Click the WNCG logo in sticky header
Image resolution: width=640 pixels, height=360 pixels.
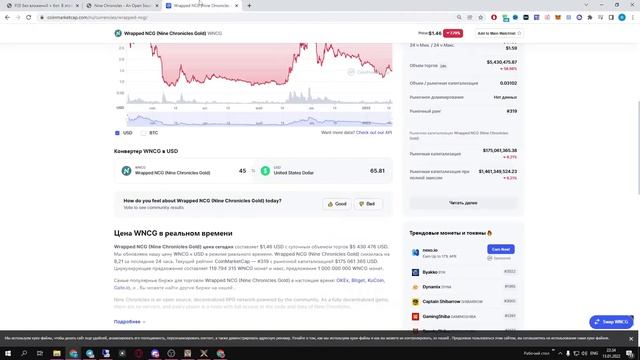118,33
